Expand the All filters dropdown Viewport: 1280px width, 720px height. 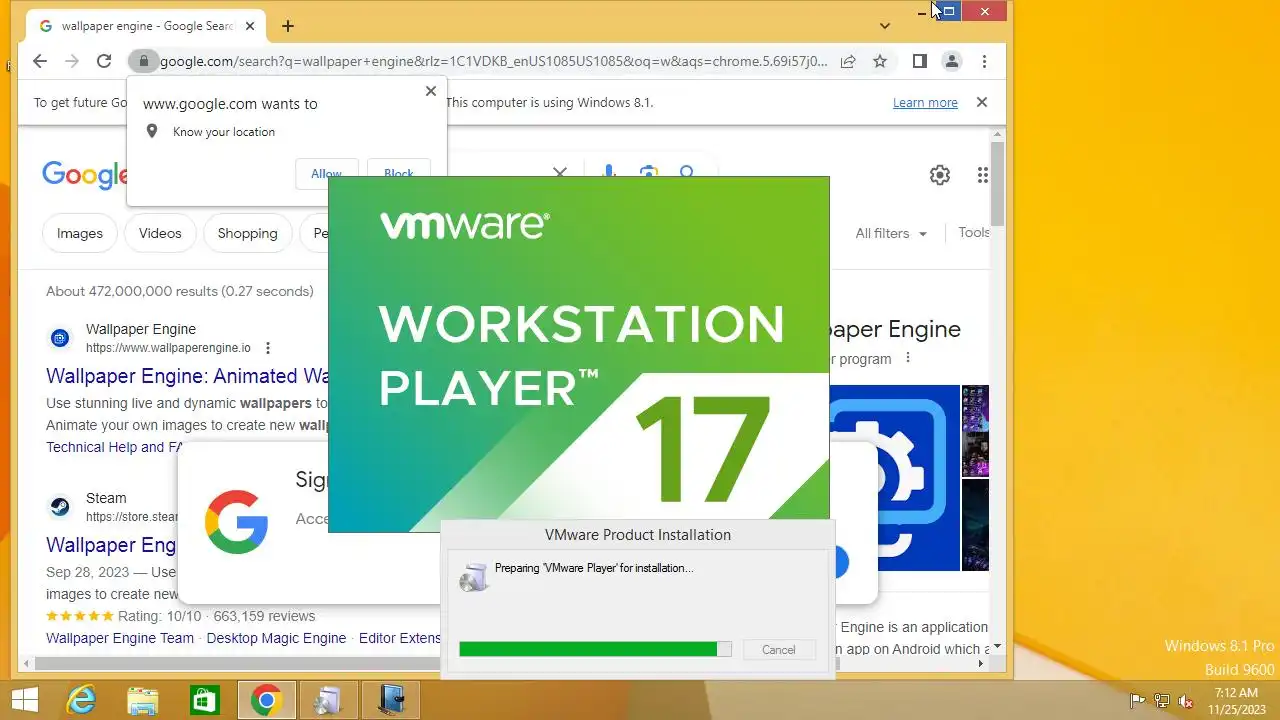coord(891,233)
